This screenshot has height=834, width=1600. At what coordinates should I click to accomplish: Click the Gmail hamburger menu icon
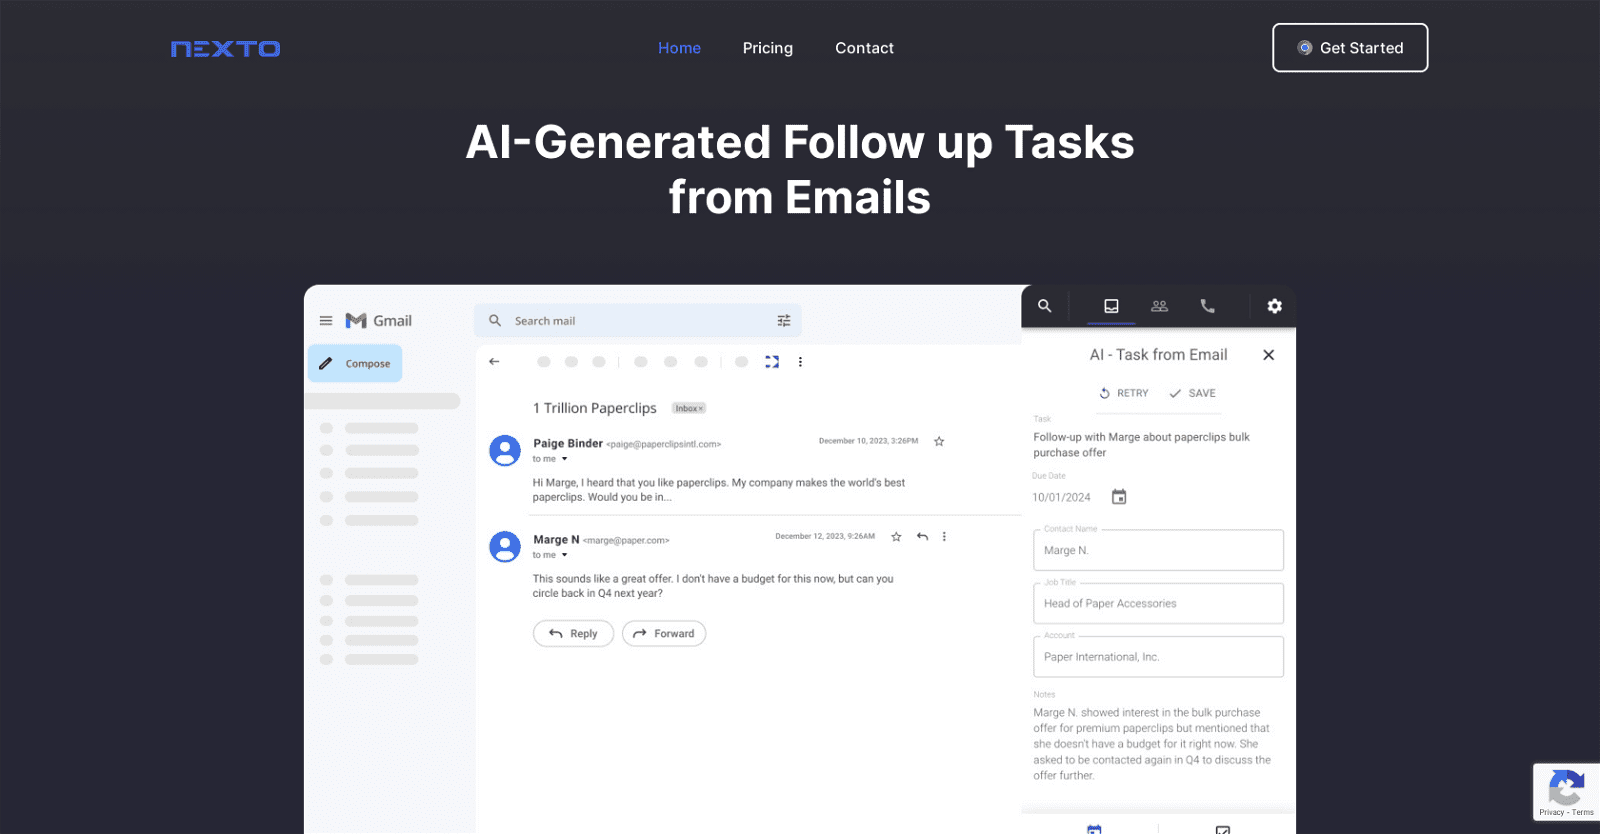coord(326,321)
